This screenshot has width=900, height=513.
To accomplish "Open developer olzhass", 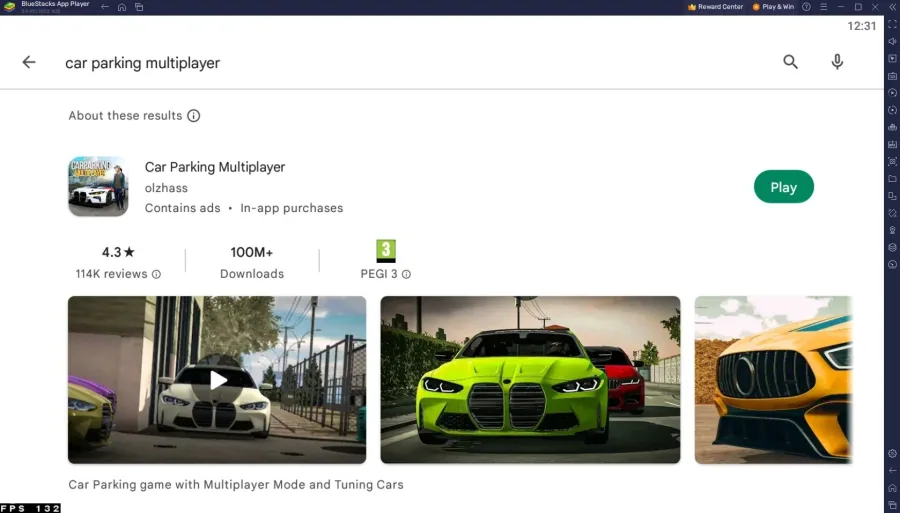I will (x=166, y=188).
